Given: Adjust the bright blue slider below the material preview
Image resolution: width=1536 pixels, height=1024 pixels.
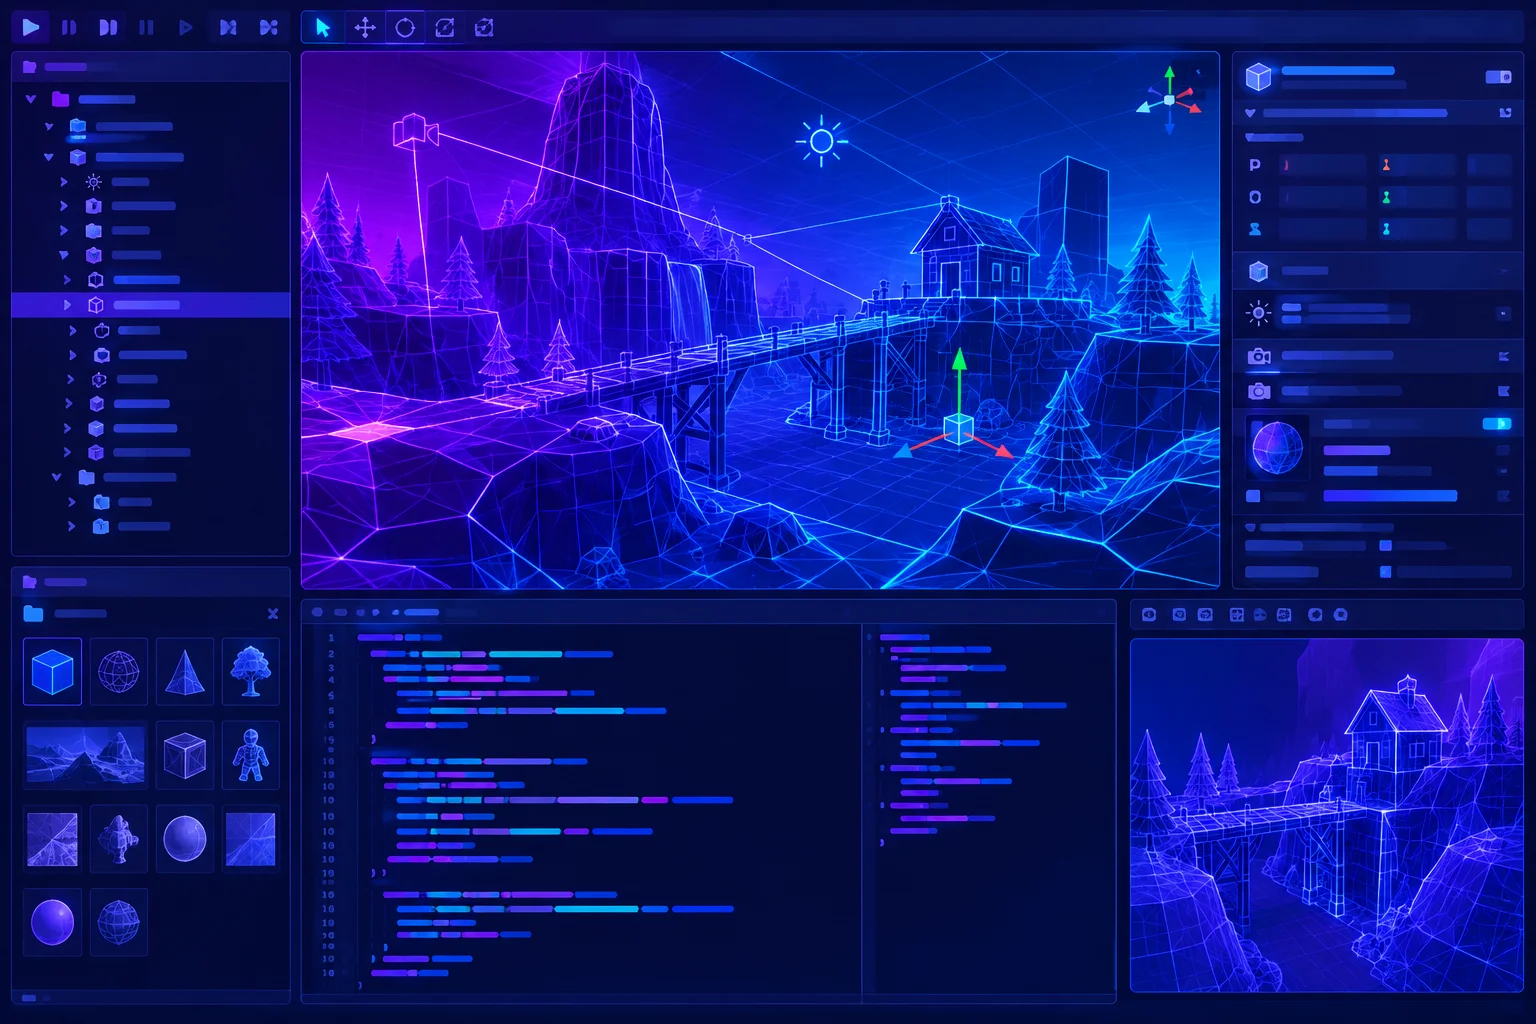Looking at the screenshot, I should click(x=1390, y=496).
